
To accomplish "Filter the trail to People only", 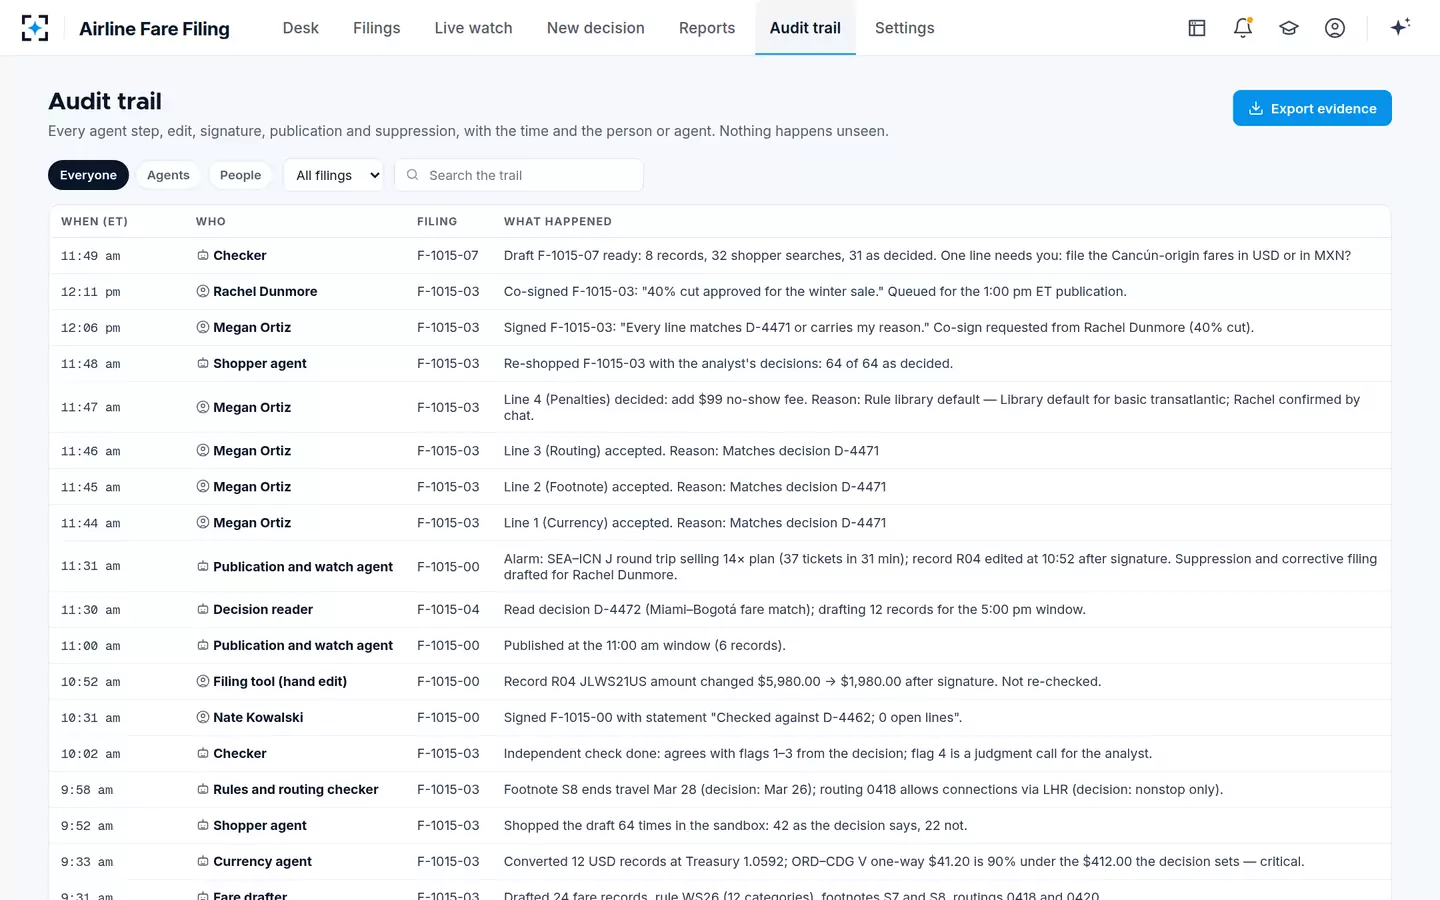I will [x=240, y=175].
